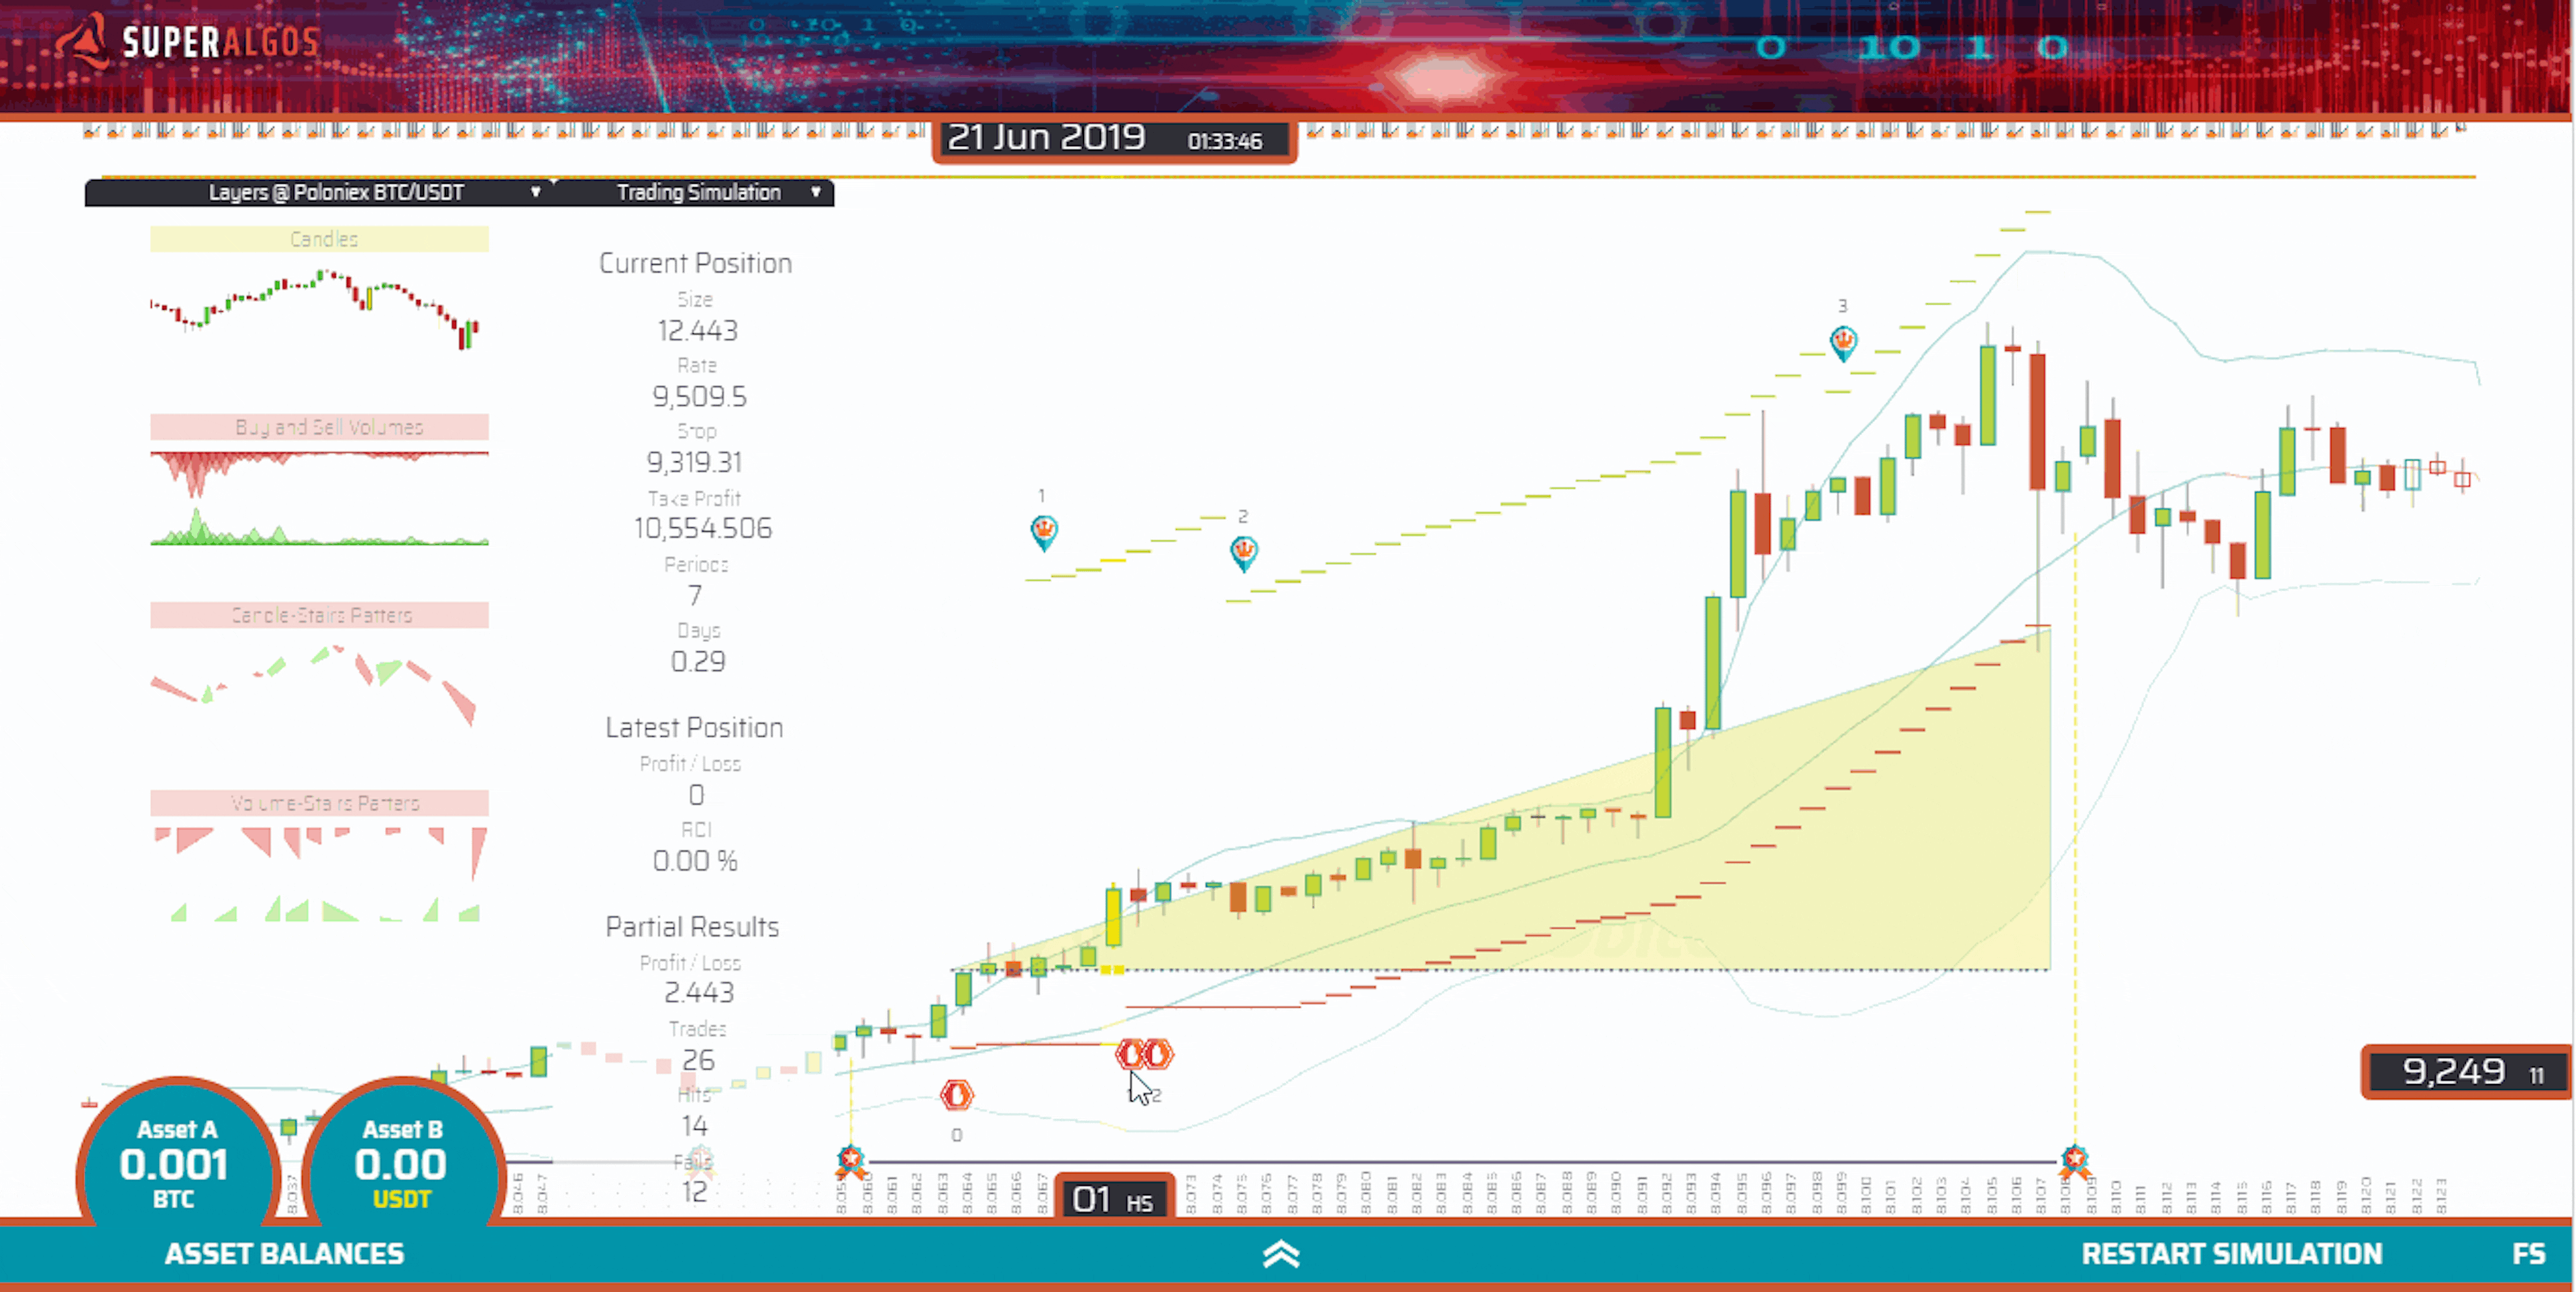Open the Trading Simulation dropdown

point(815,193)
